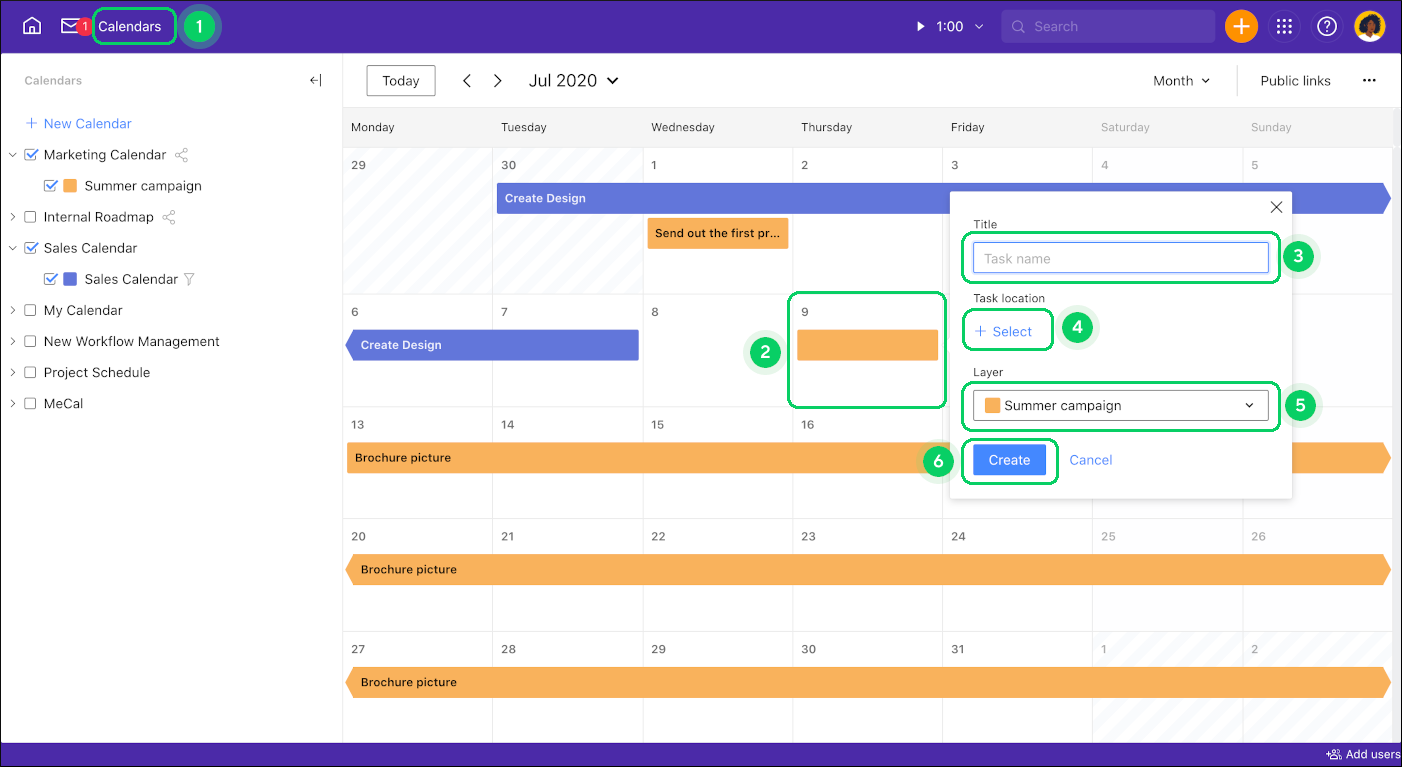
Task: Open the Month view dropdown
Action: pos(1181,80)
